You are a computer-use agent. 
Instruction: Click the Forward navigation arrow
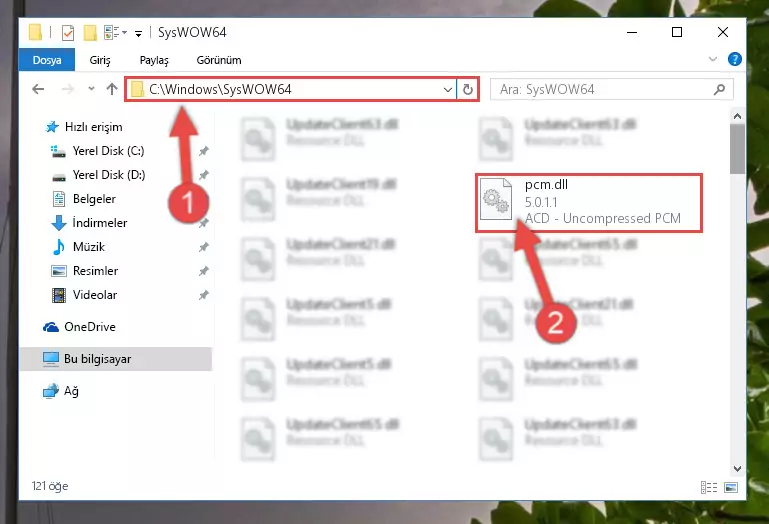[68, 89]
